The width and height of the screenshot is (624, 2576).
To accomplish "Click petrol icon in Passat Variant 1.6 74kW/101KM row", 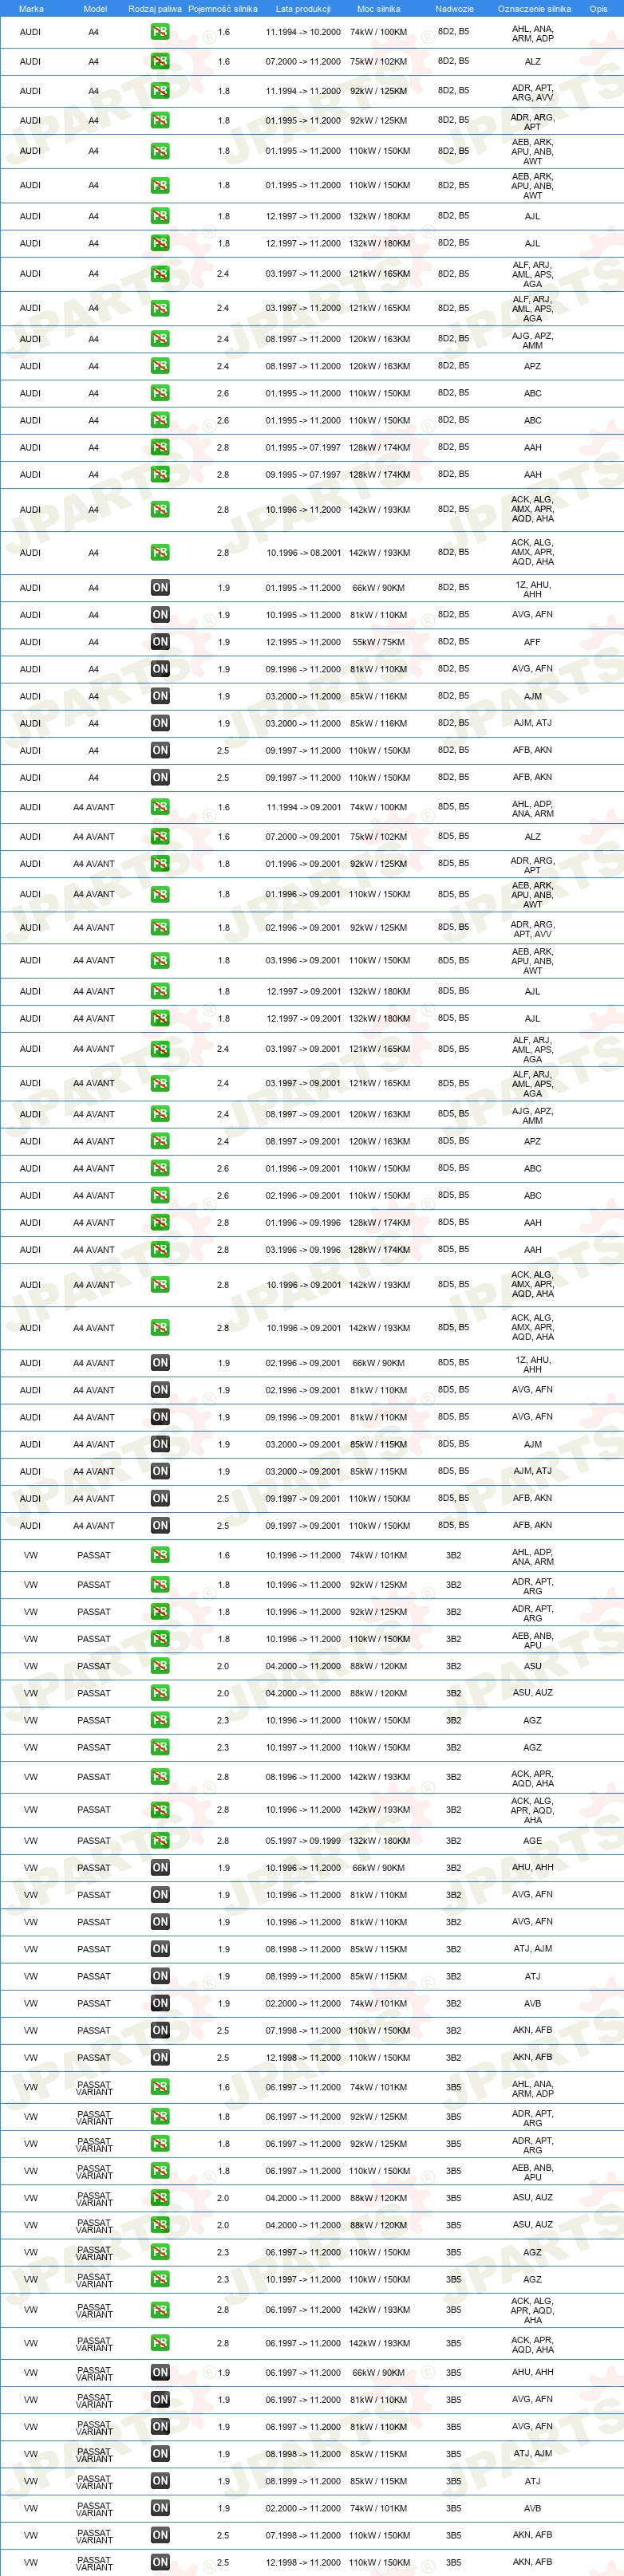I will (x=160, y=2087).
